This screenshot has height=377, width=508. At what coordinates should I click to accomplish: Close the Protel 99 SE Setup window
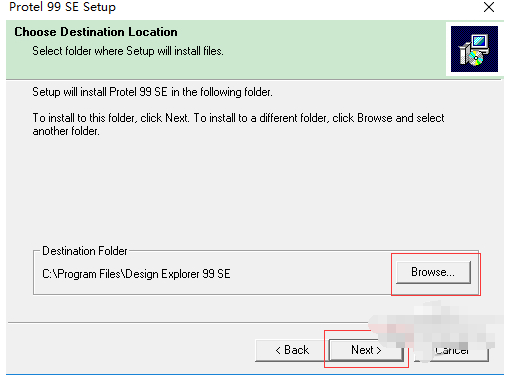[489, 7]
